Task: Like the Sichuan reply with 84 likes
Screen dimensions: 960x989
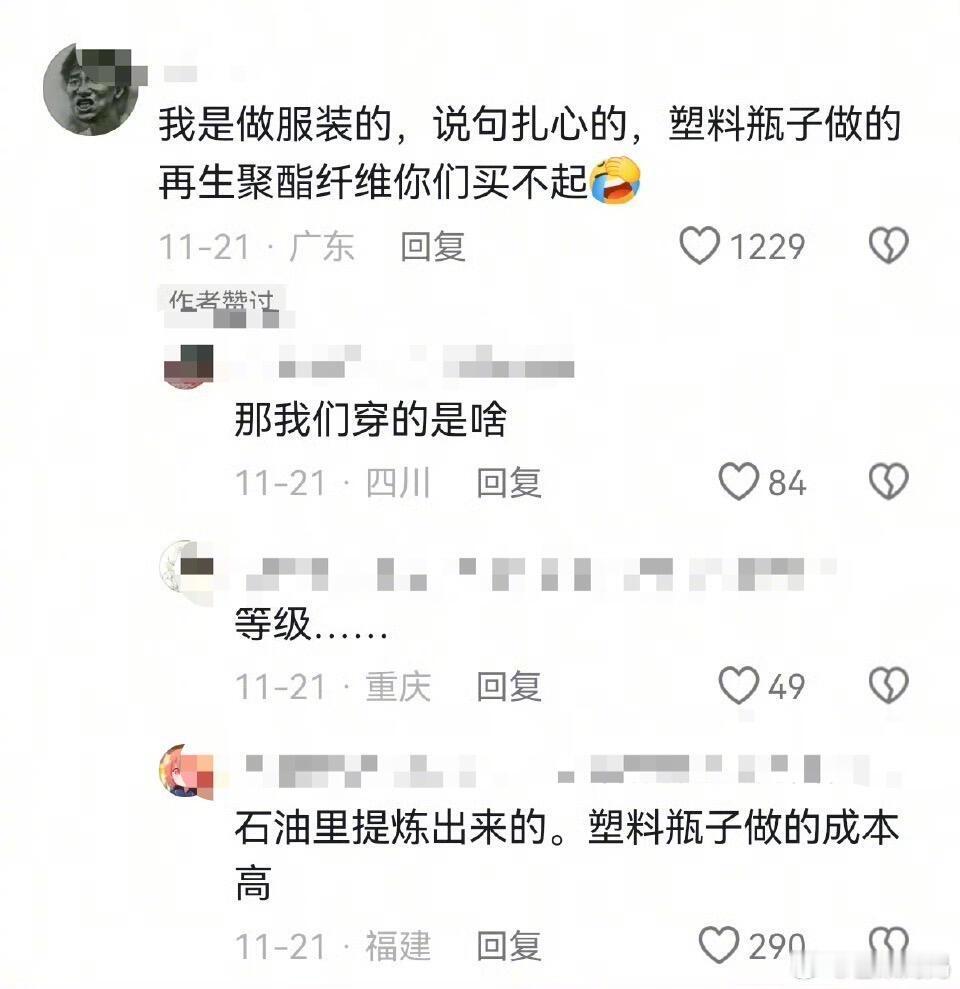Action: [738, 481]
